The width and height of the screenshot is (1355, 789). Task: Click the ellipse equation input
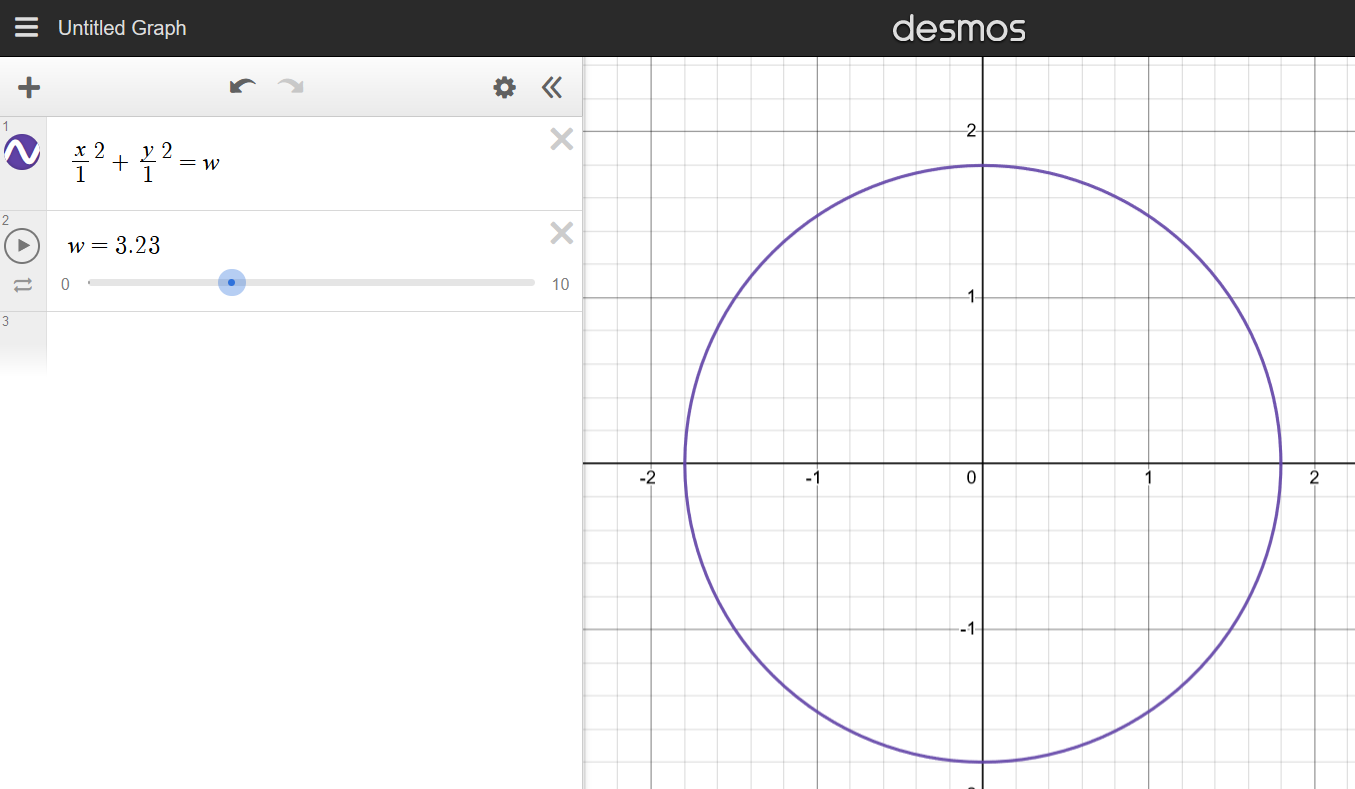[314, 163]
